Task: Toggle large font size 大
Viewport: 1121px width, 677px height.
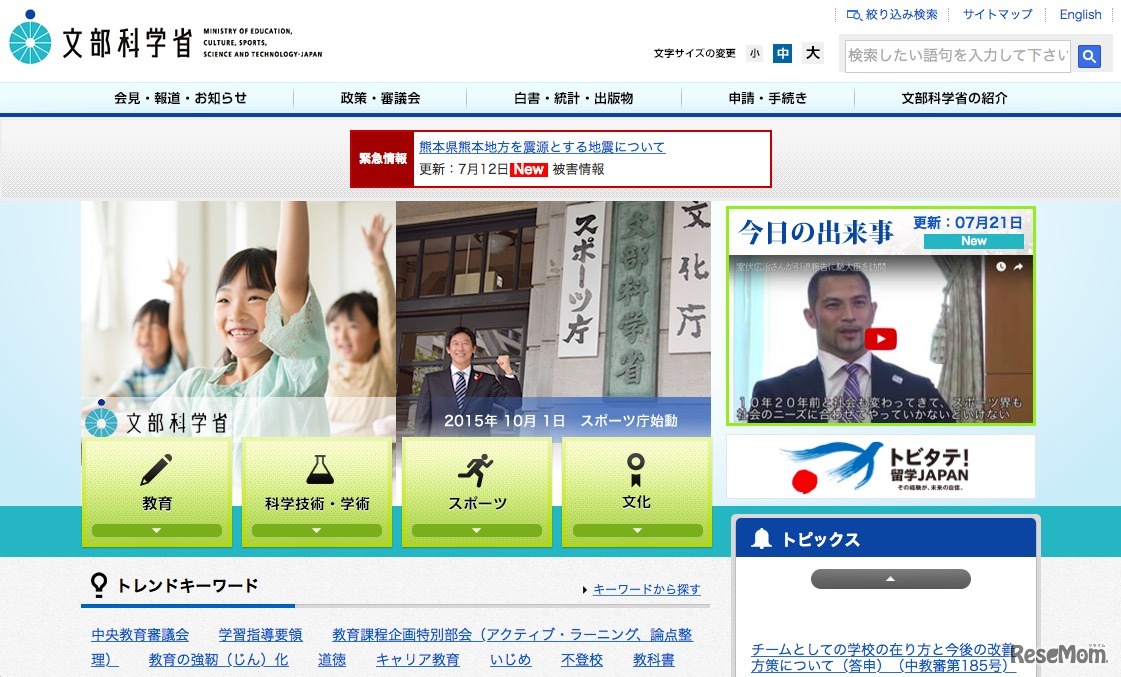Action: (812, 53)
